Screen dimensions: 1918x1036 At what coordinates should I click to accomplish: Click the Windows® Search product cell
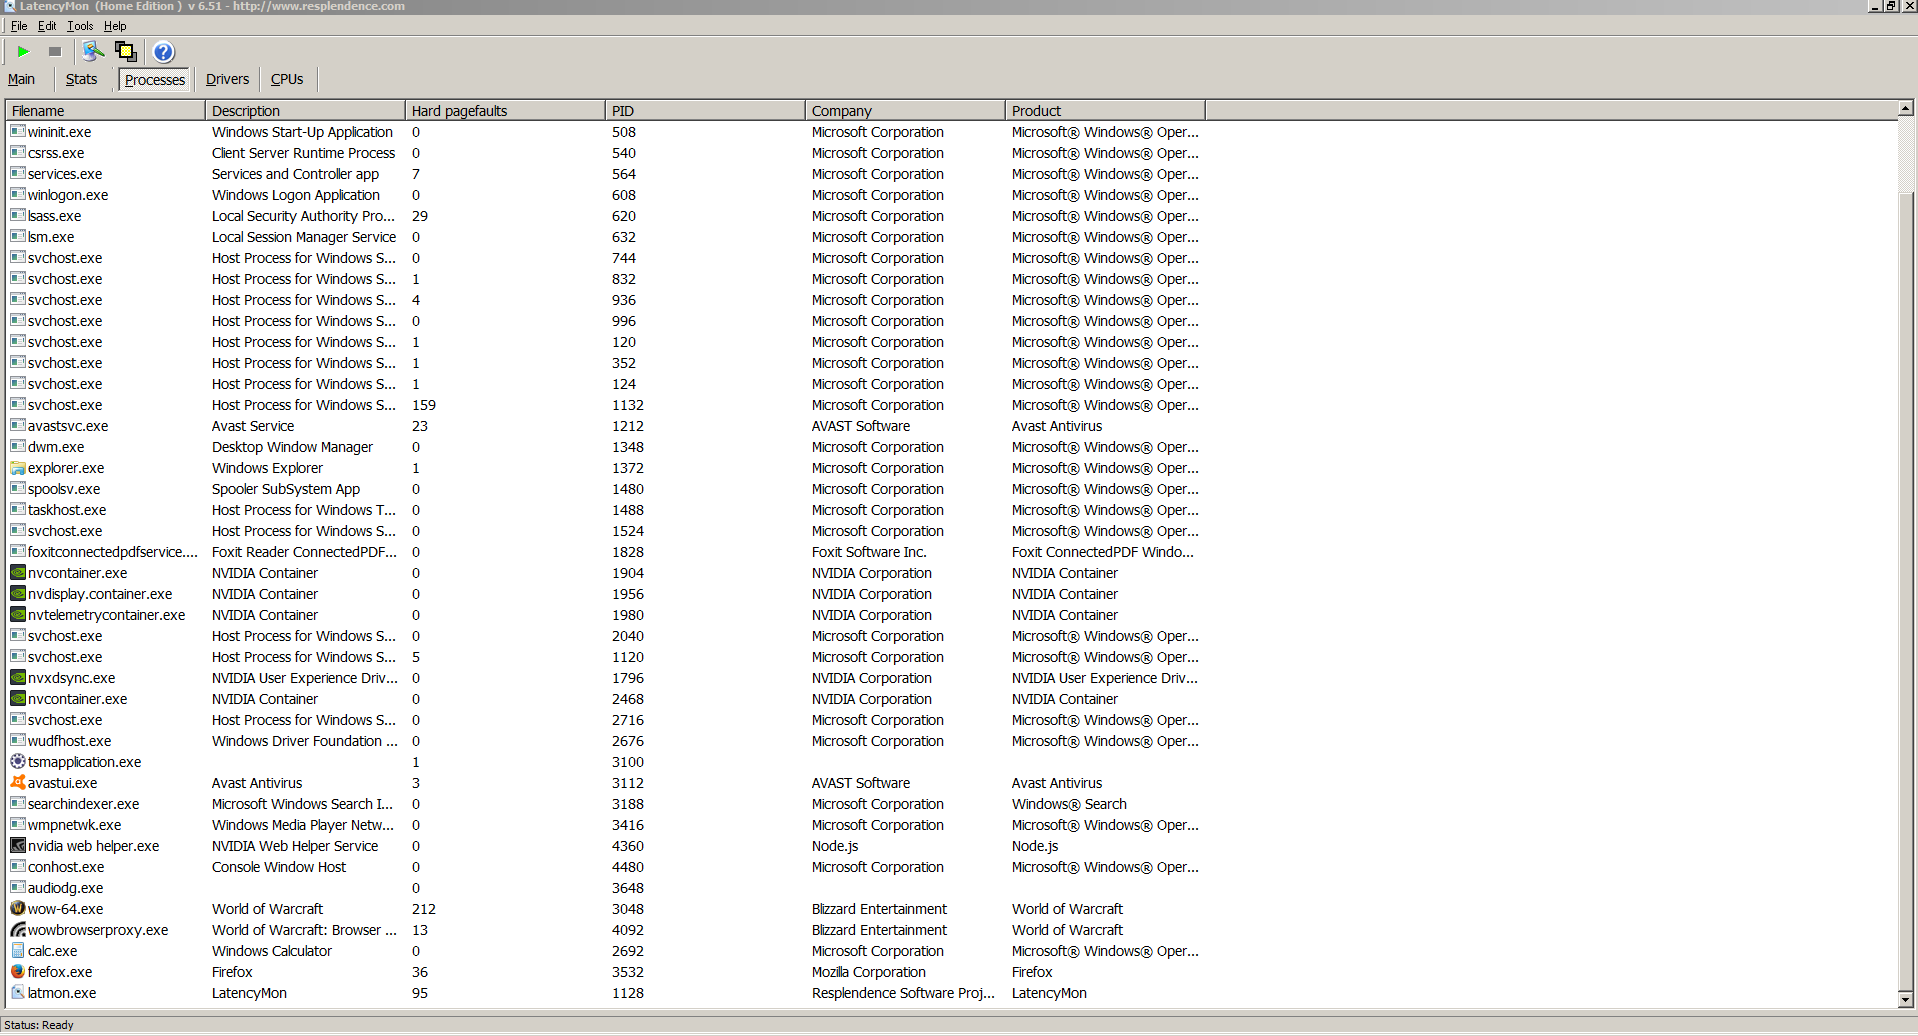(1069, 804)
